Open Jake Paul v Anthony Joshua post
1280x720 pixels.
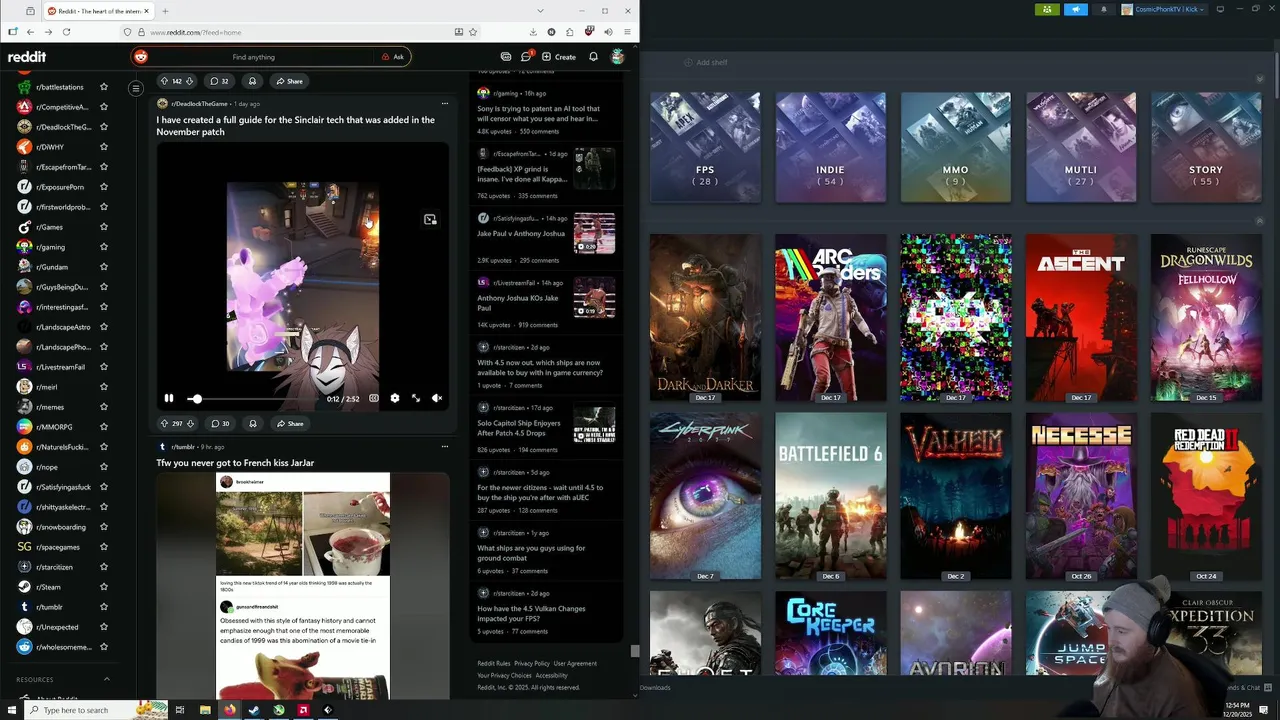[521, 233]
